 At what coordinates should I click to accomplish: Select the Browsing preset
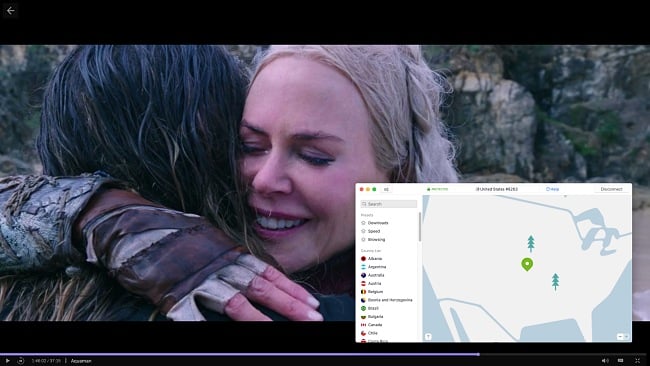[x=376, y=239]
